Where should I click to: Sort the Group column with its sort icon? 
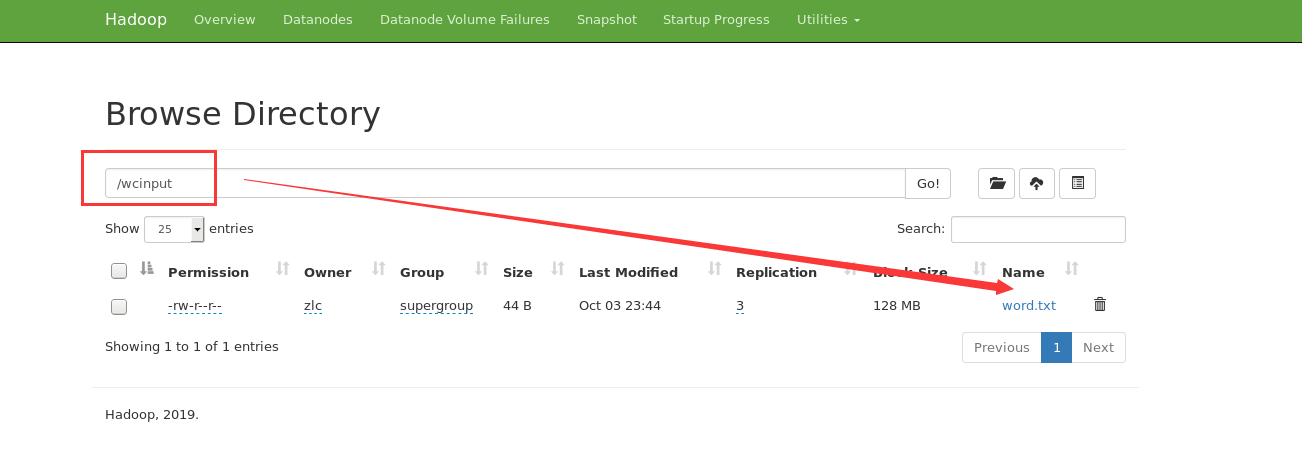point(481,269)
